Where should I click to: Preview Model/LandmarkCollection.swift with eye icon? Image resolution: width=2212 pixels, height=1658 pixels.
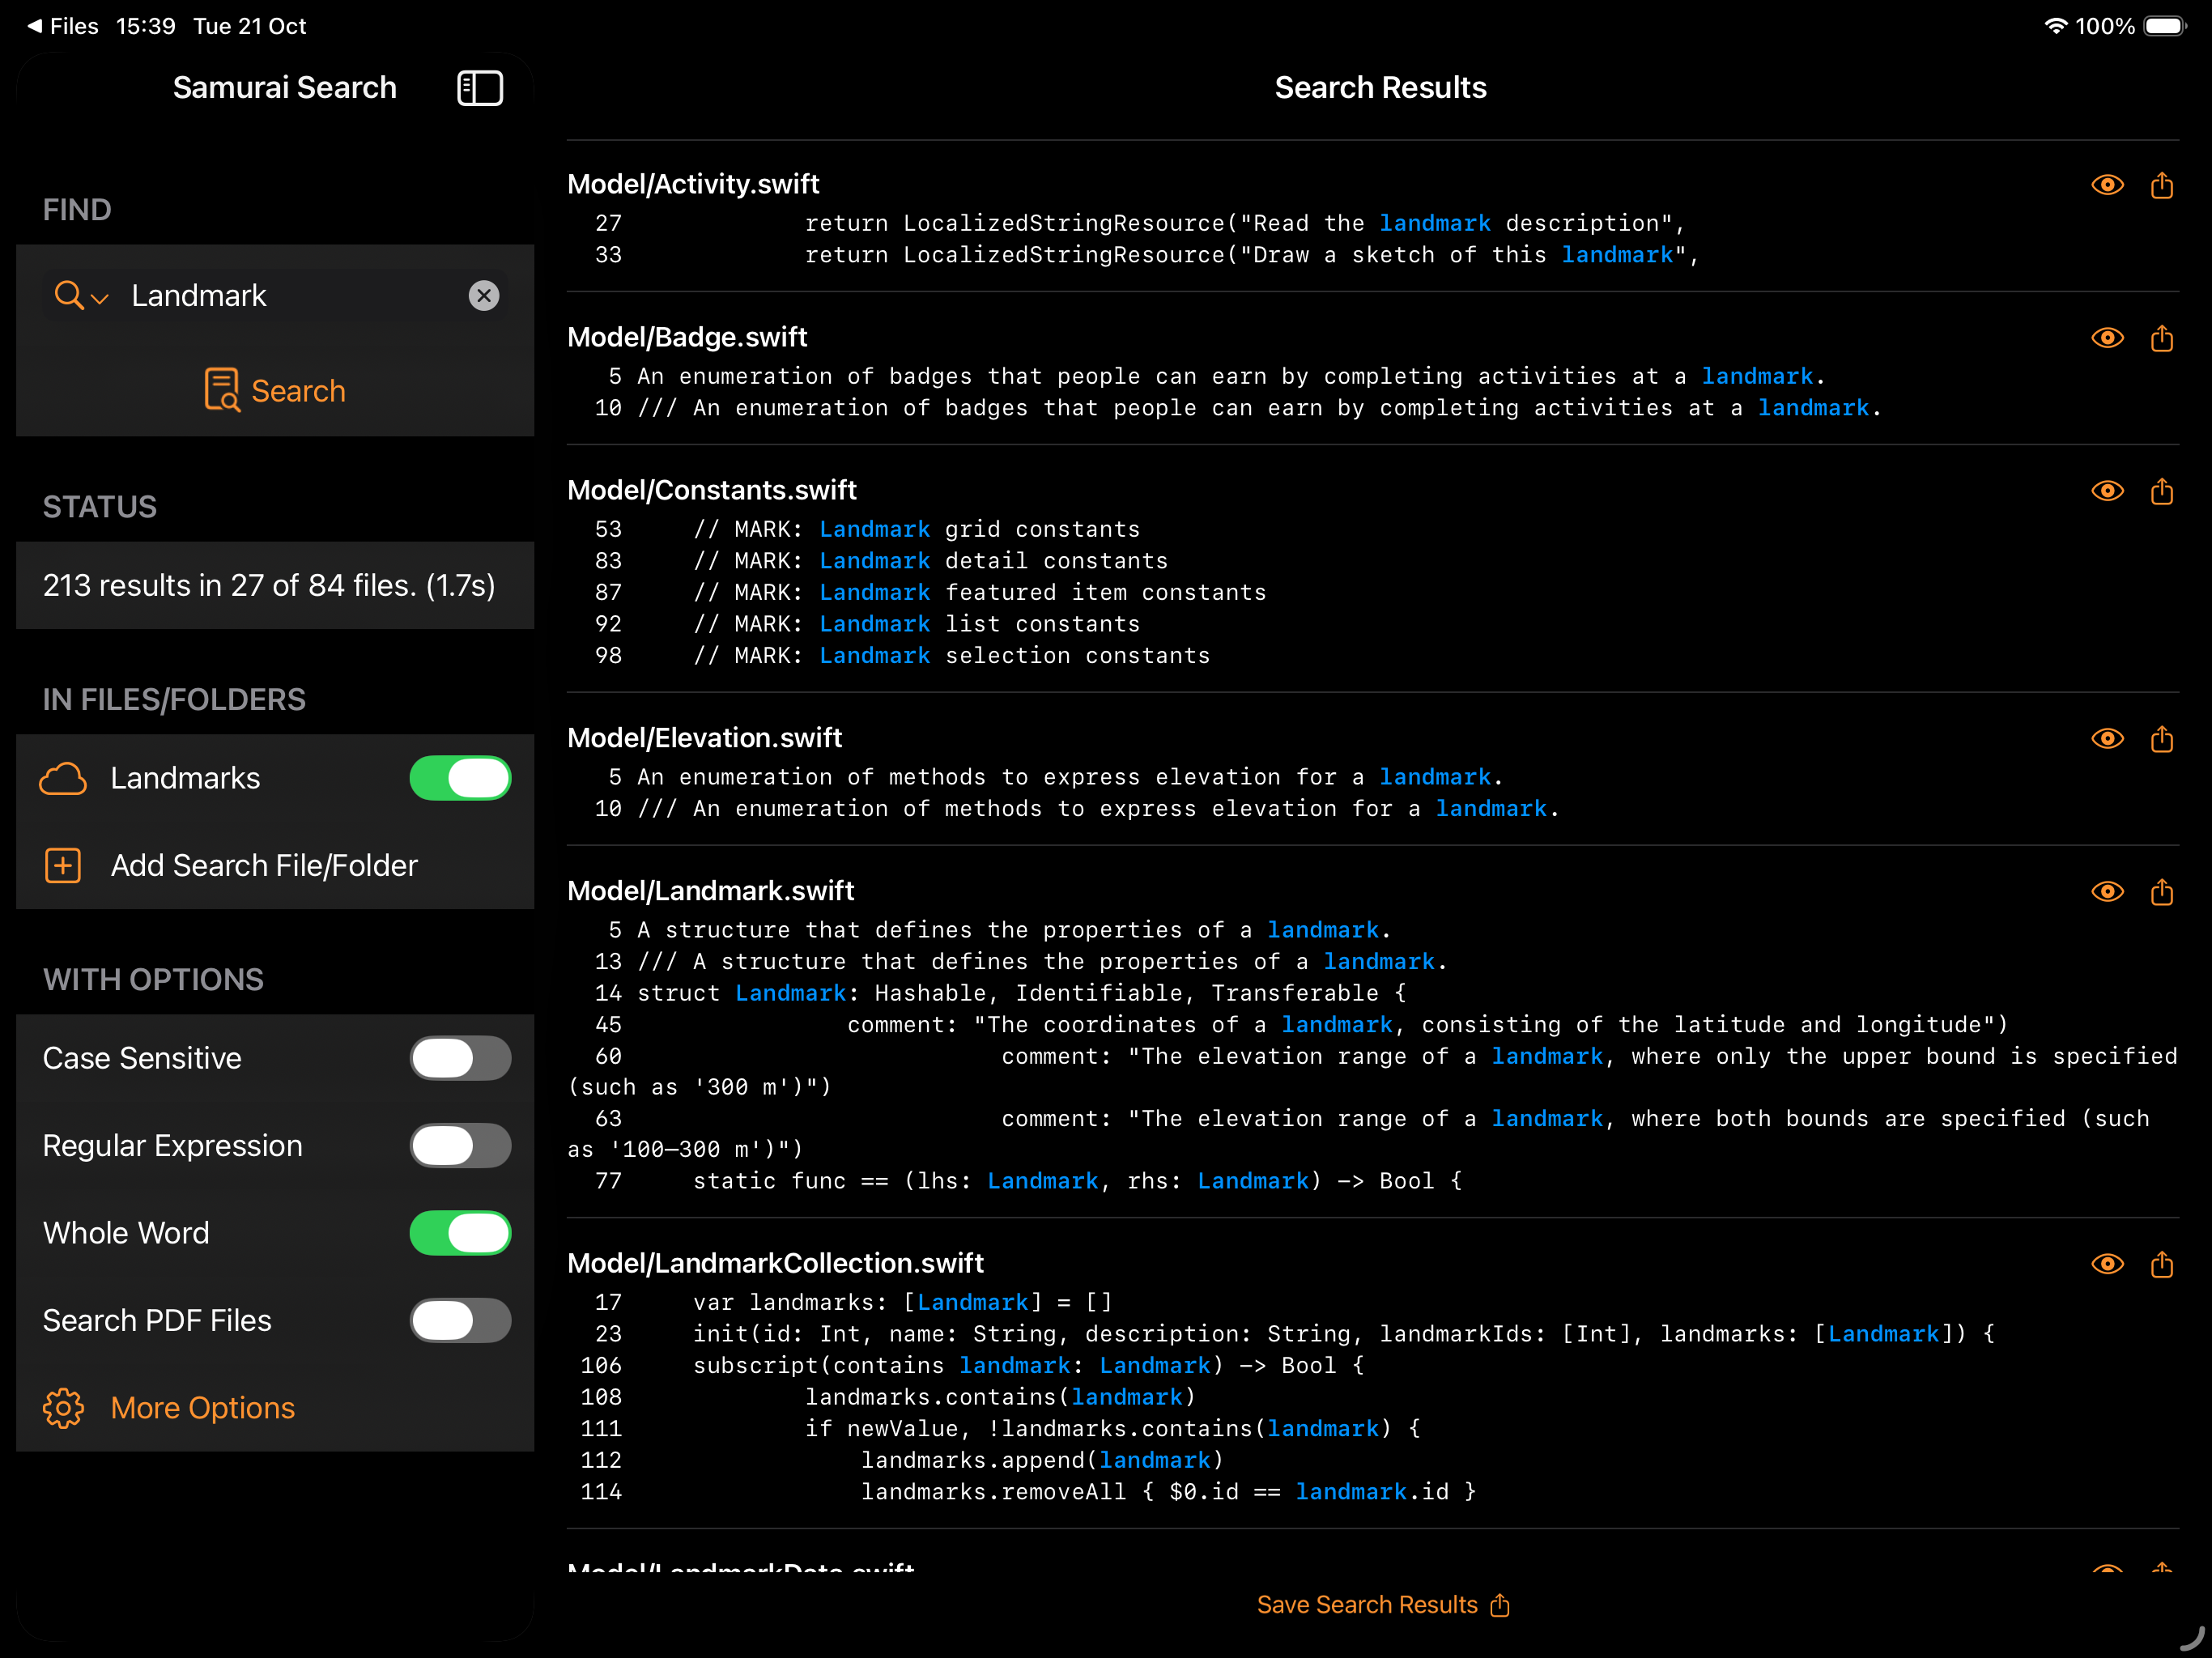(x=2107, y=1264)
